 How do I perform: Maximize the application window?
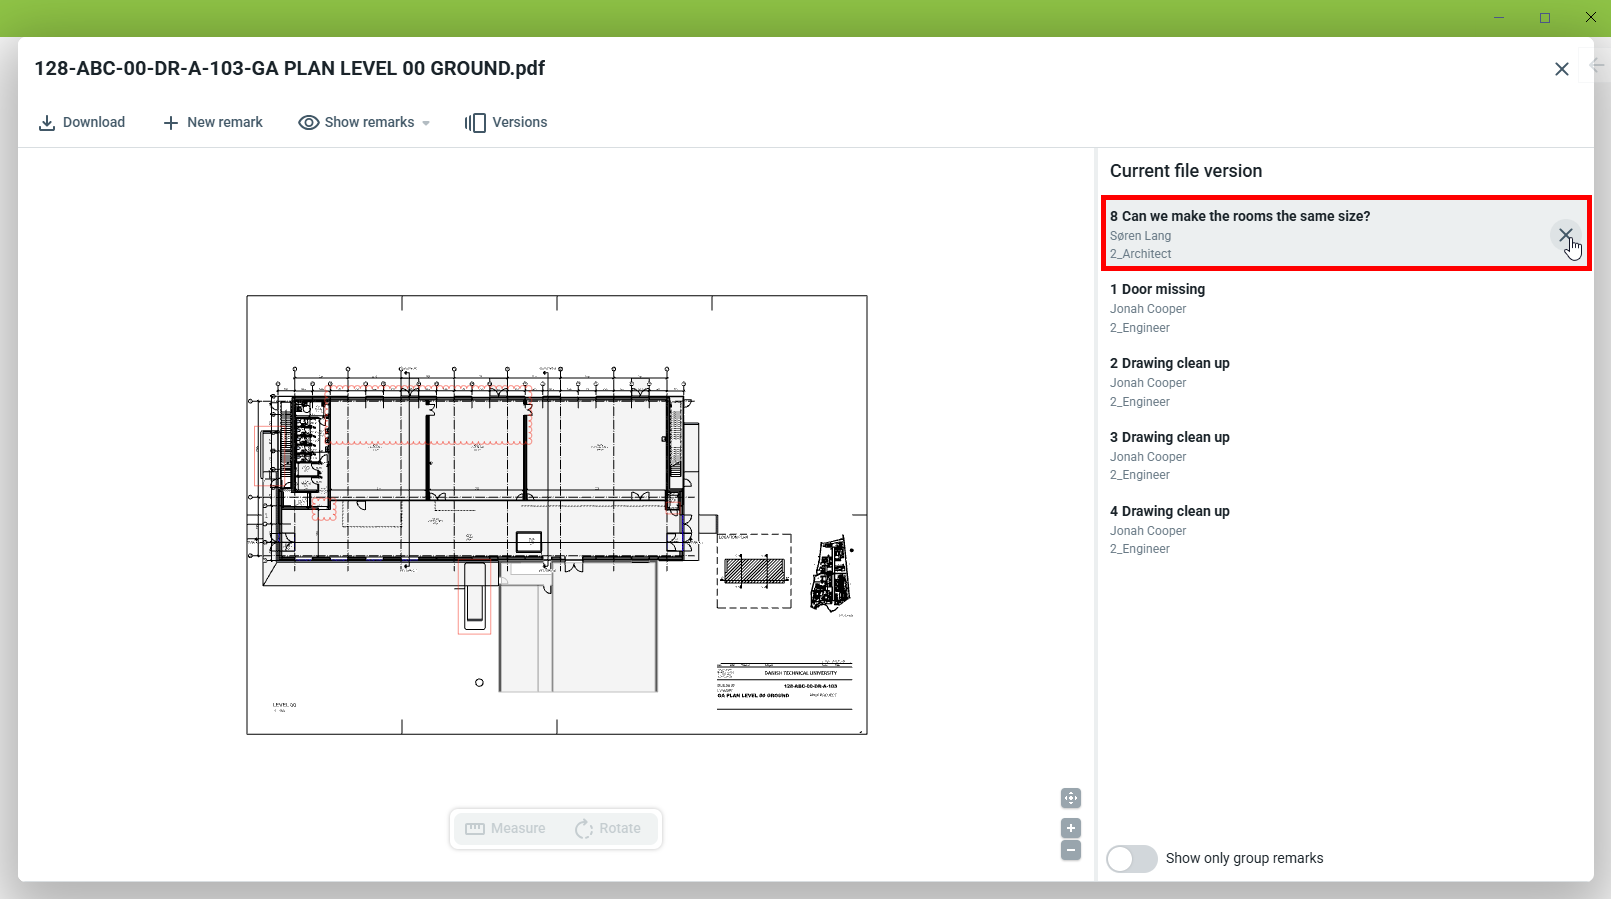(1545, 18)
